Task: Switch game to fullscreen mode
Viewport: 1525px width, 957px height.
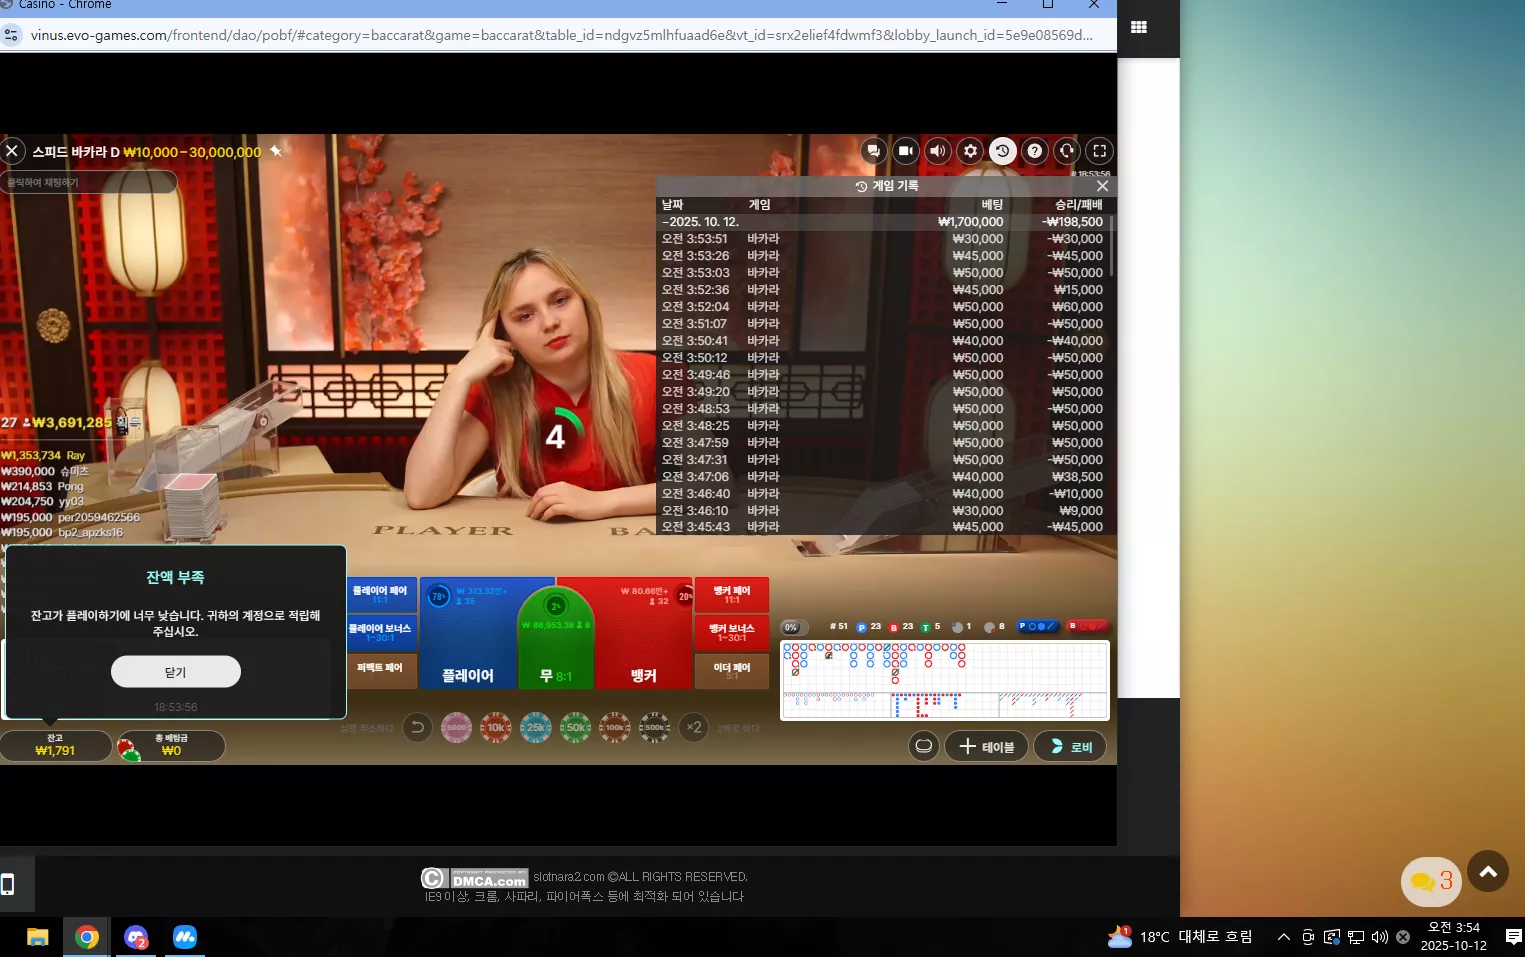Action: [x=1100, y=151]
